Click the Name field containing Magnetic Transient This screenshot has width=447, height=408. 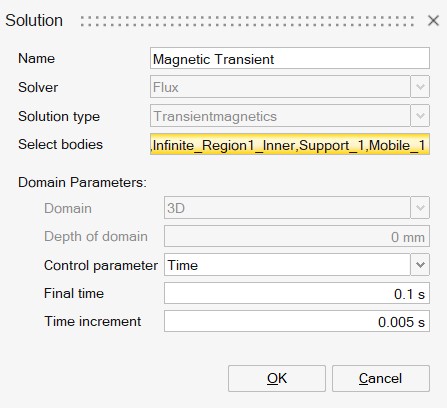point(290,58)
